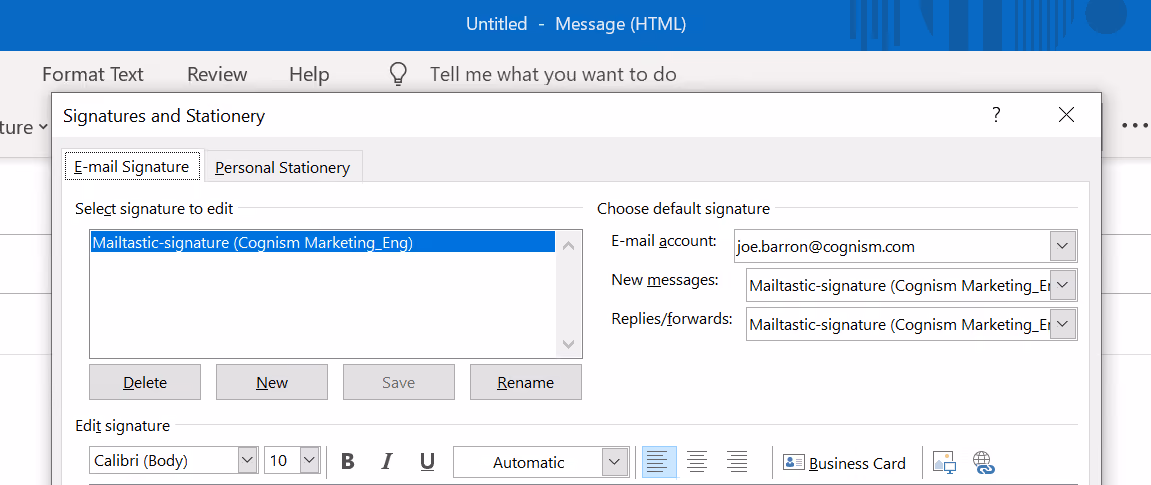Screen dimensions: 1151x485
Task: Rename the selected signature
Action: pos(526,382)
